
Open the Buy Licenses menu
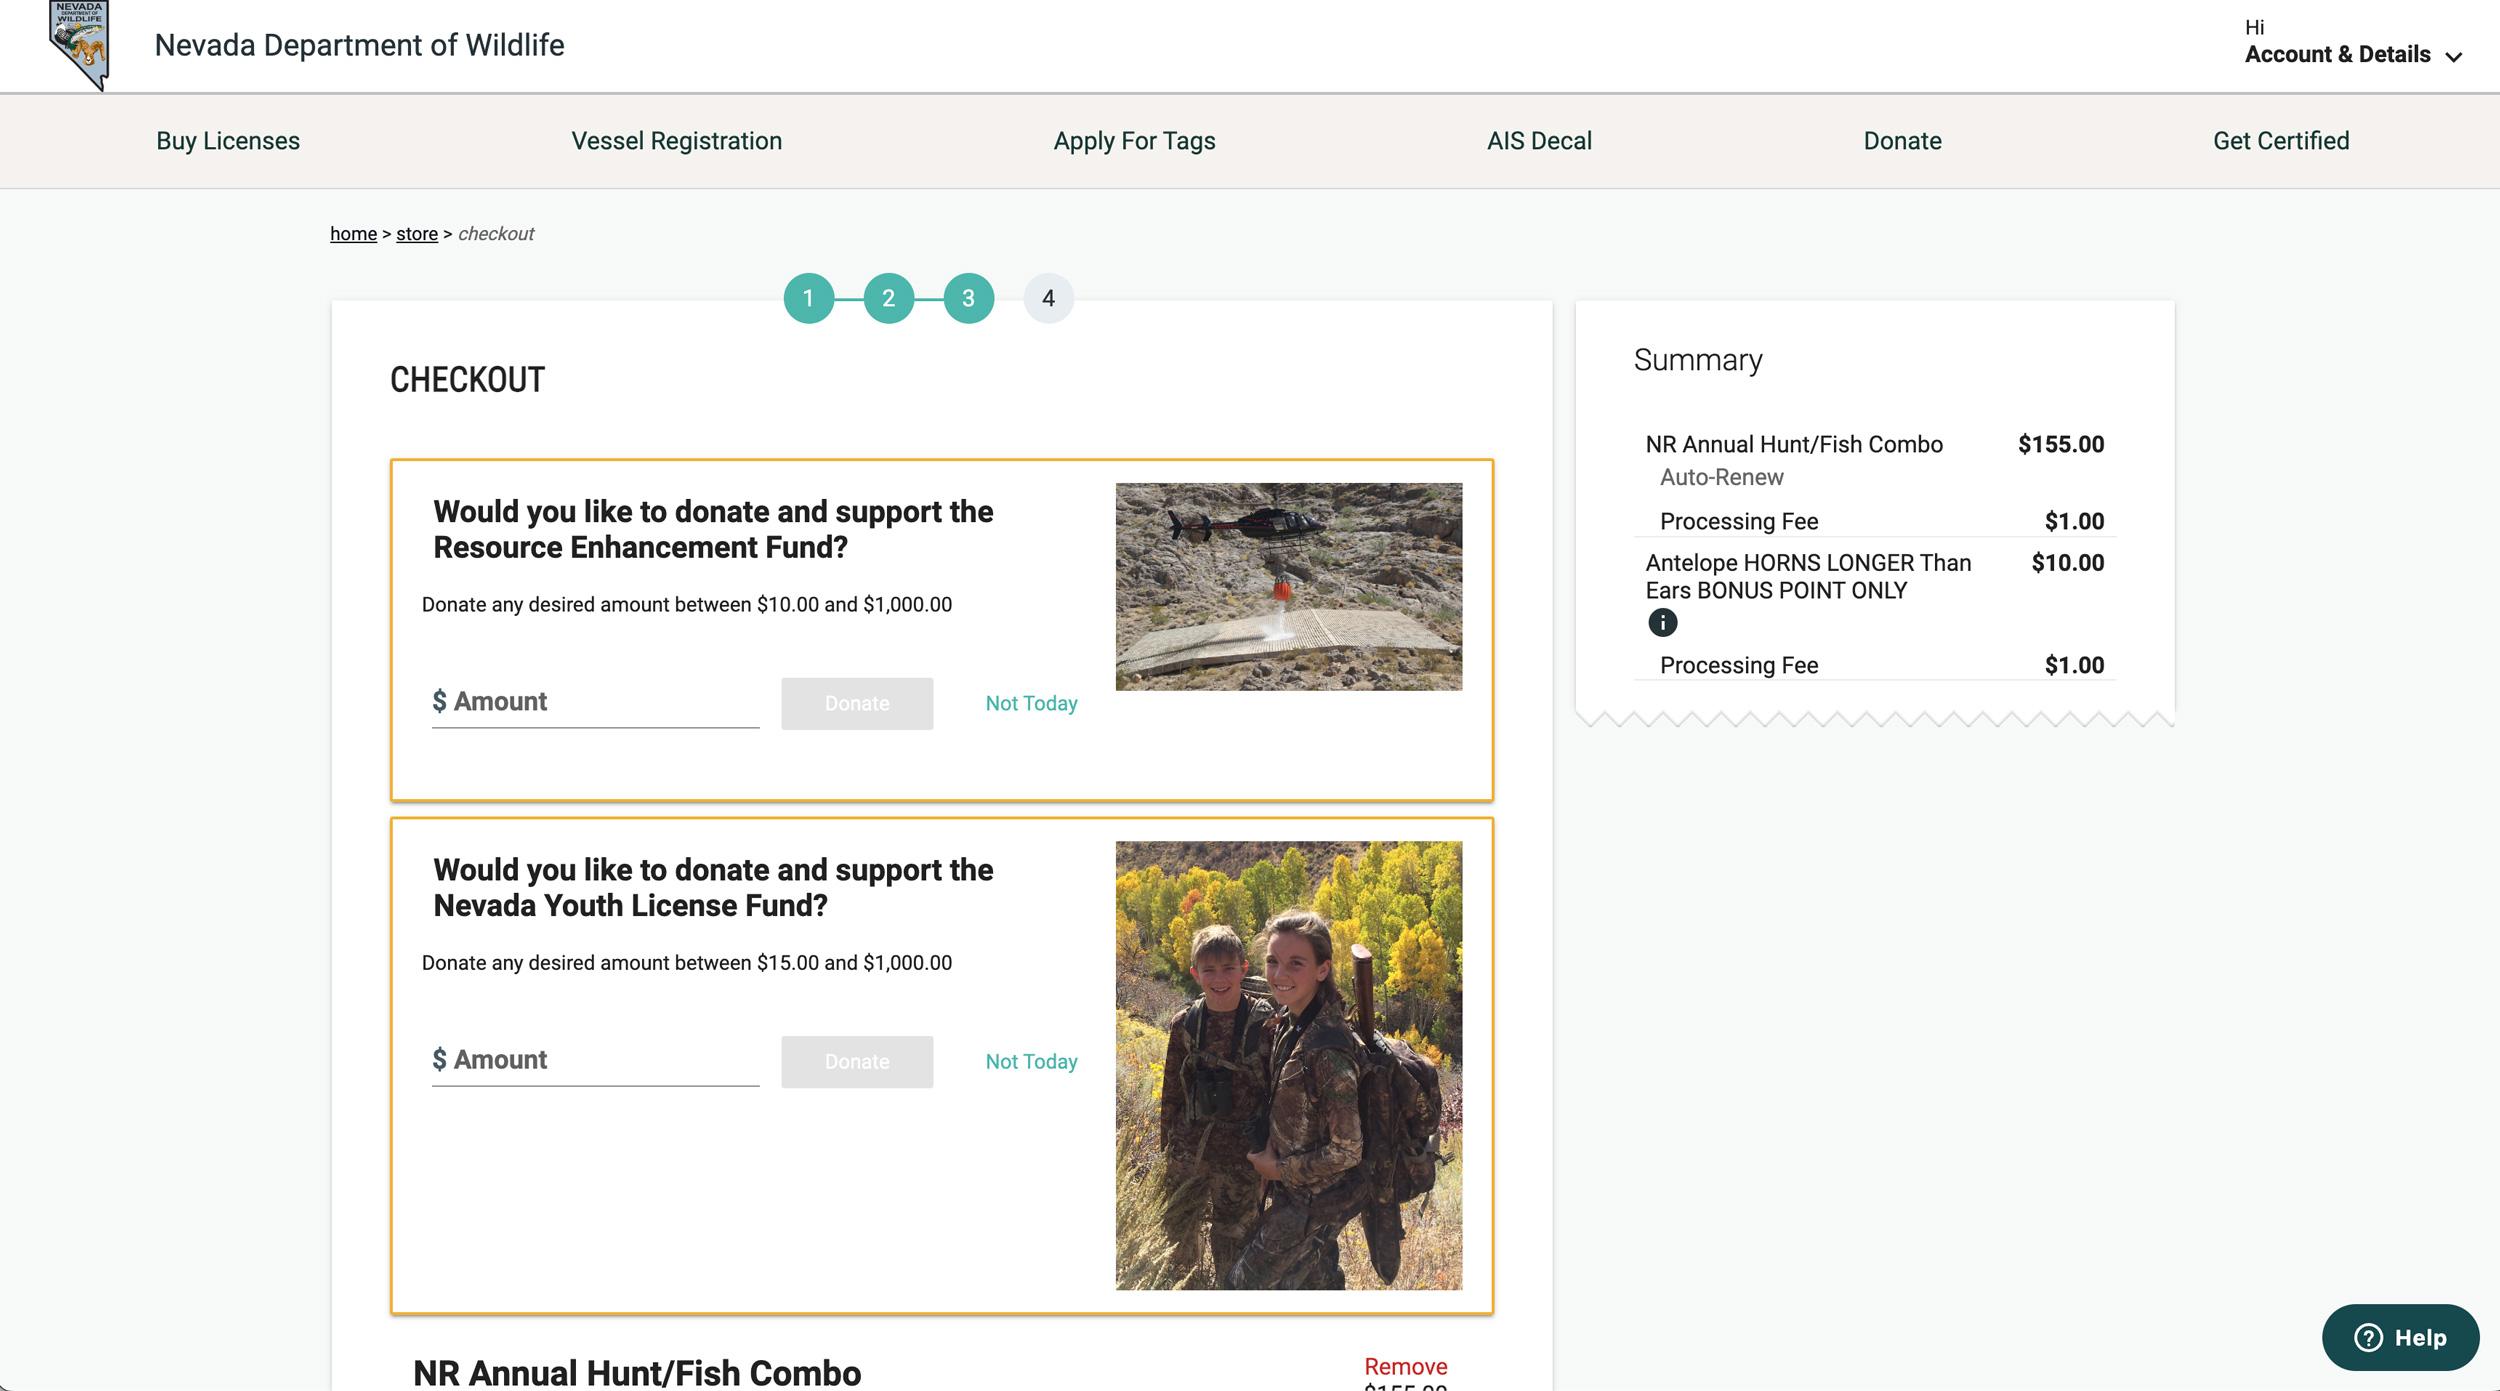(227, 141)
